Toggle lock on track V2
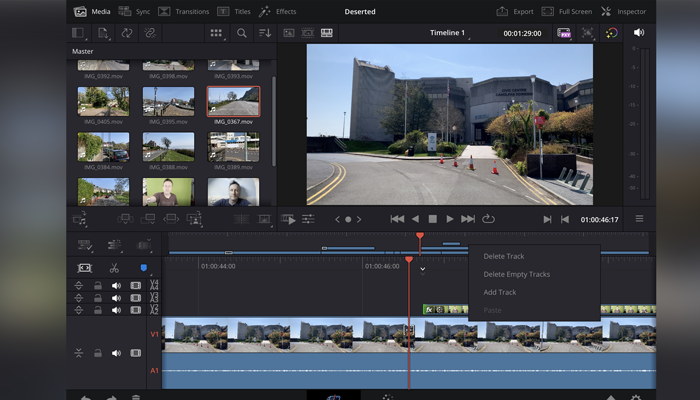This screenshot has height=400, width=700. click(x=98, y=310)
